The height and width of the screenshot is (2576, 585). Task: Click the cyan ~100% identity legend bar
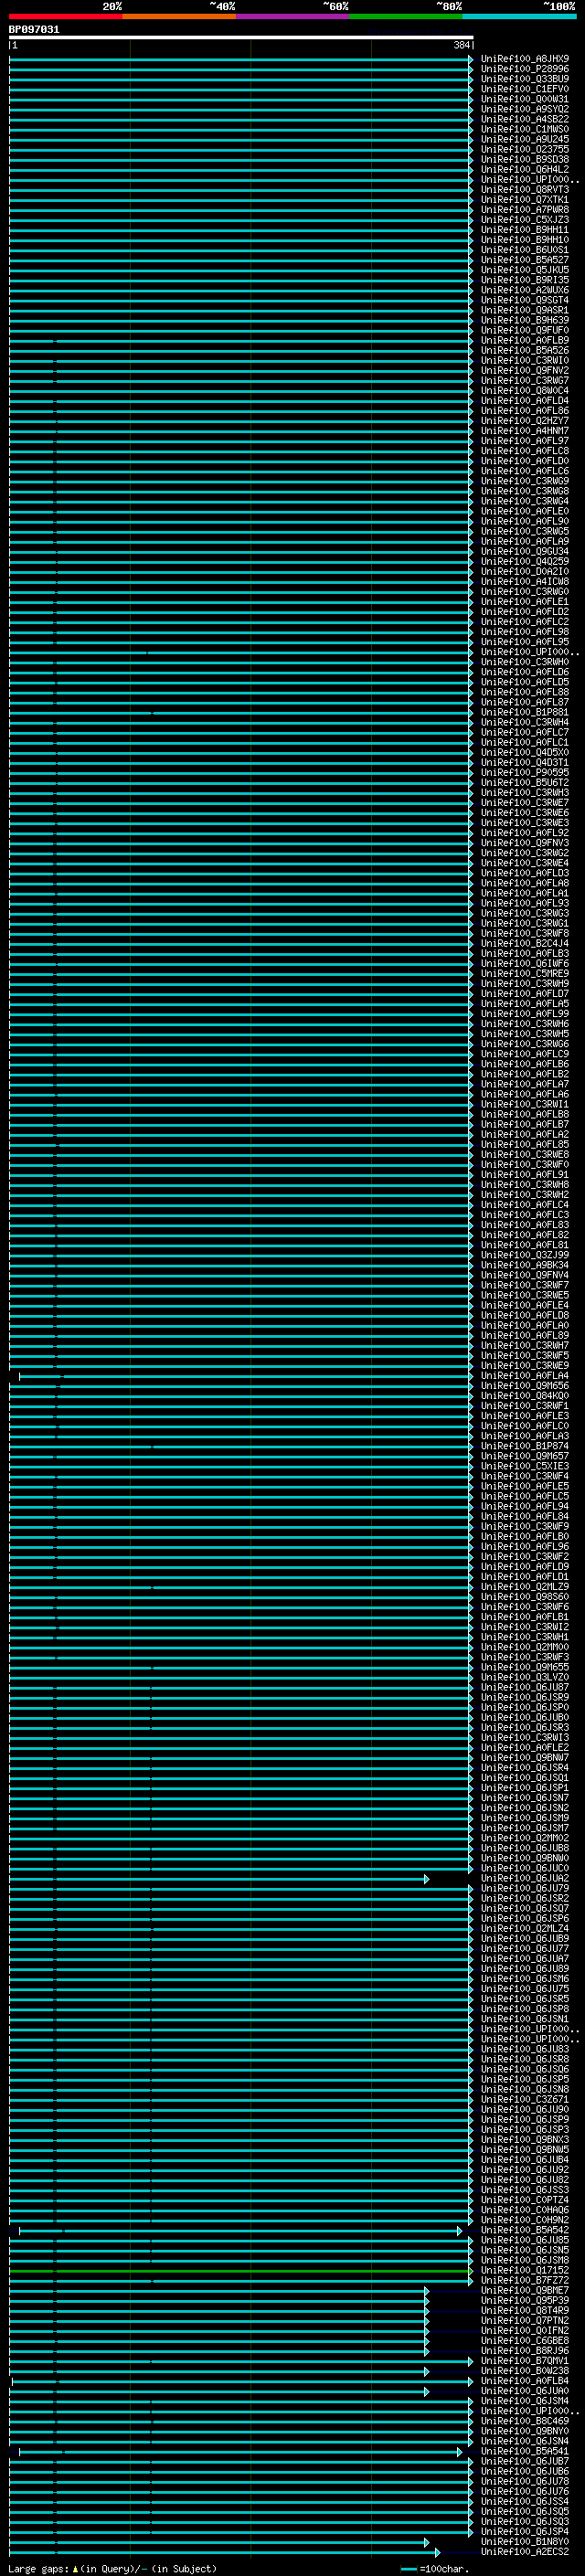point(519,16)
